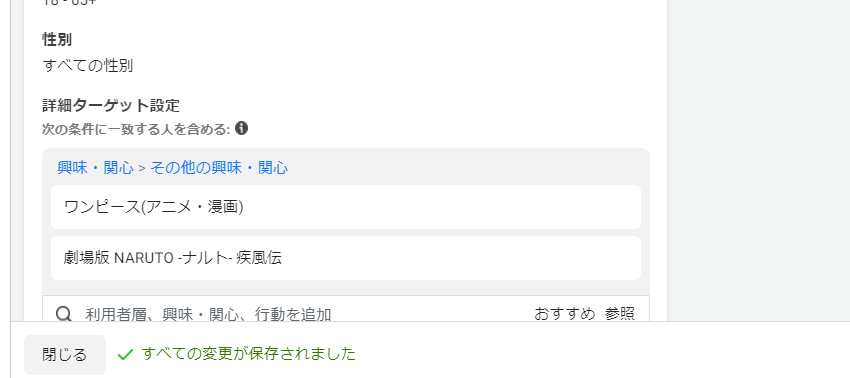Click the すべての性別 value text
The image size is (850, 378).
[88, 66]
